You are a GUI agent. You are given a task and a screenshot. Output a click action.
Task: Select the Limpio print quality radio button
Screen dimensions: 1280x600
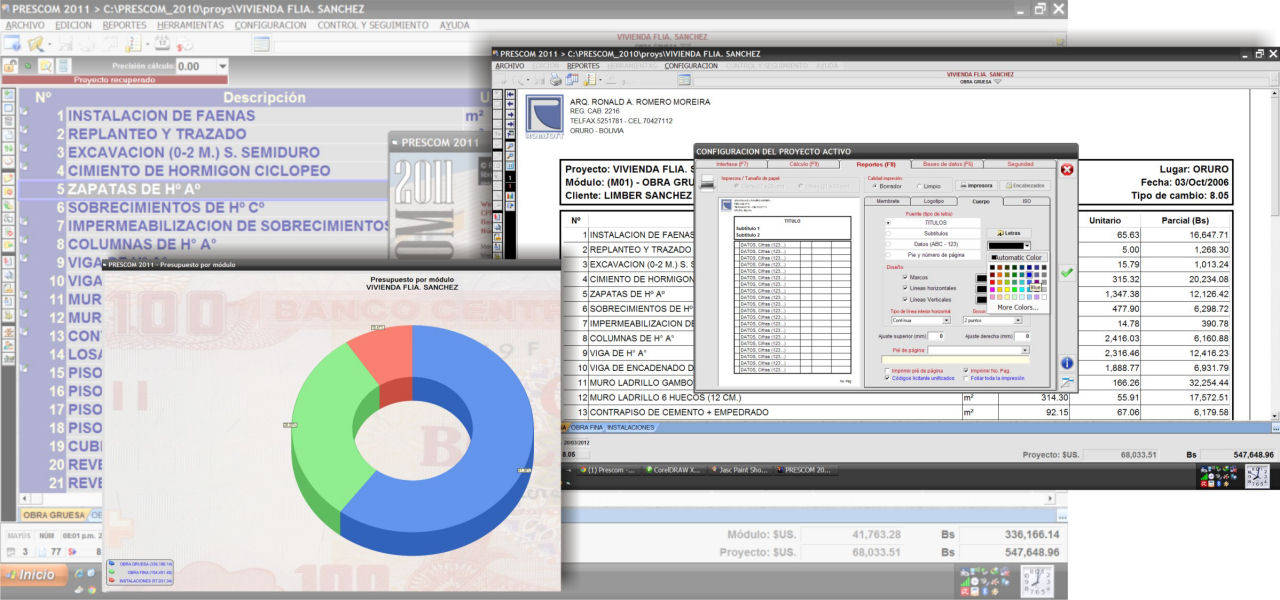(x=918, y=186)
